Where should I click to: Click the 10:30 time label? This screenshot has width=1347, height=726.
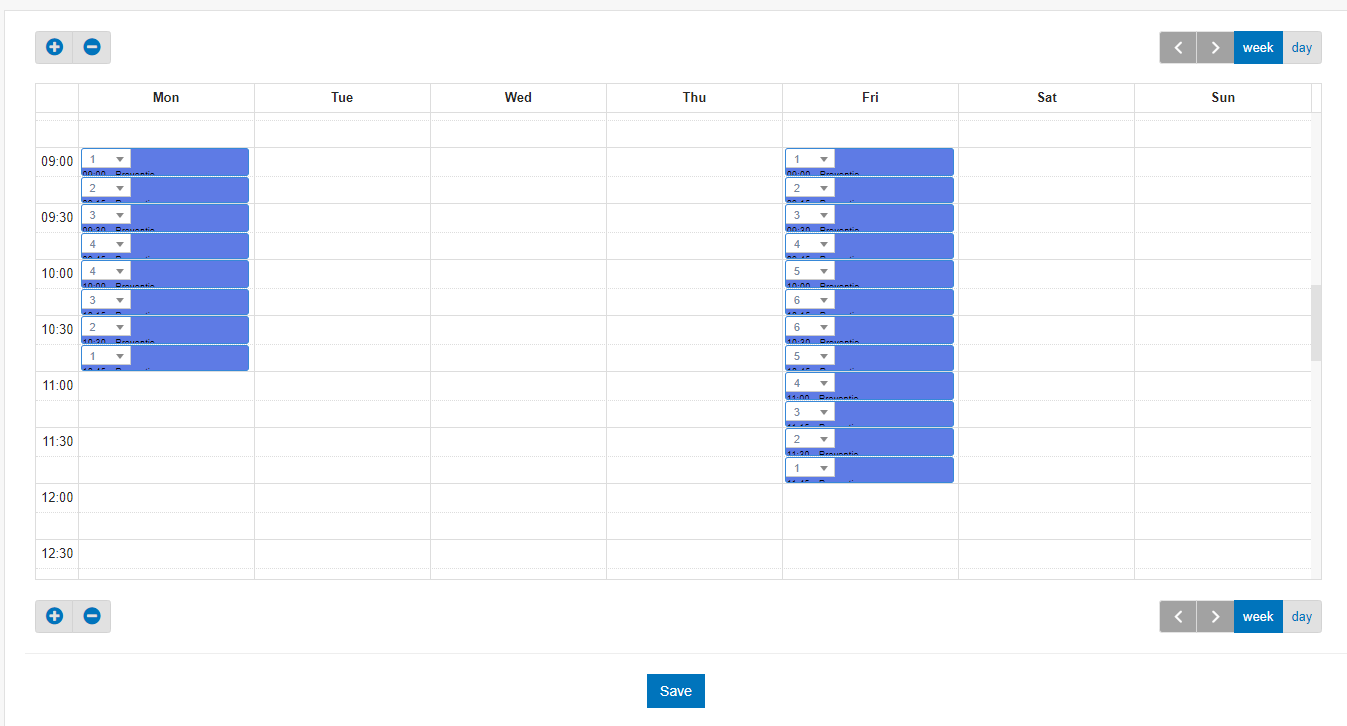(x=57, y=329)
